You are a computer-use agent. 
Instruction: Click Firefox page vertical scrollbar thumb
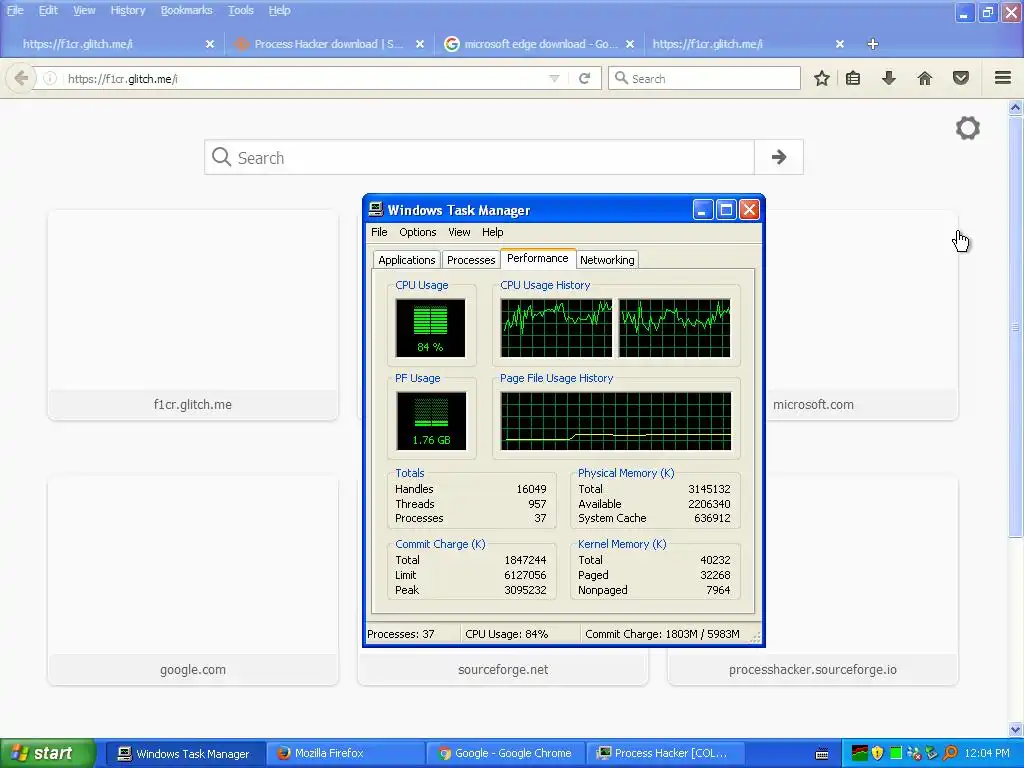(1015, 327)
